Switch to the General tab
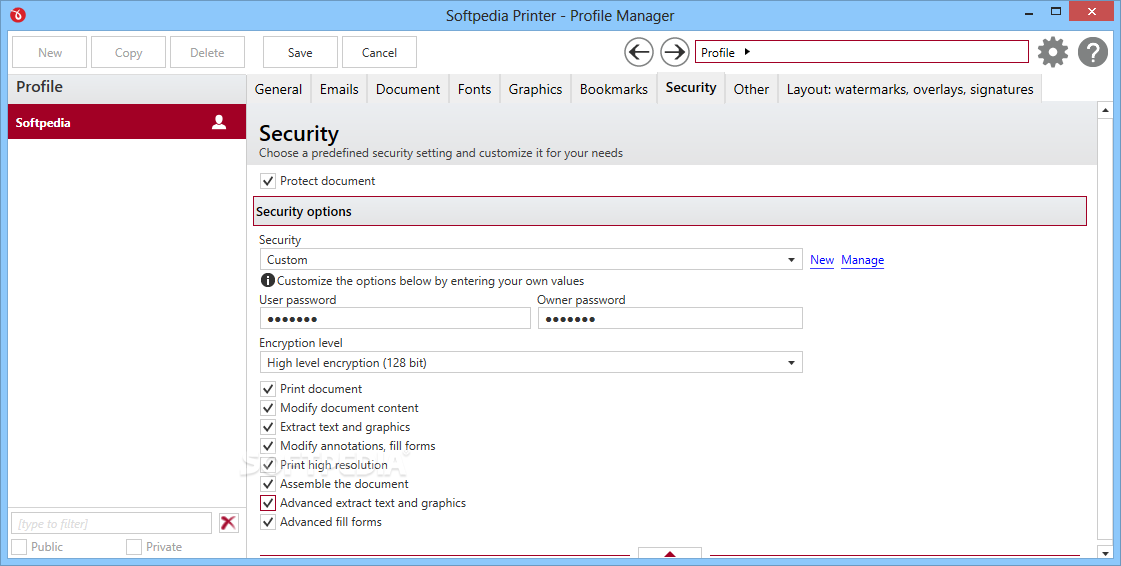Image resolution: width=1121 pixels, height=566 pixels. coord(278,89)
